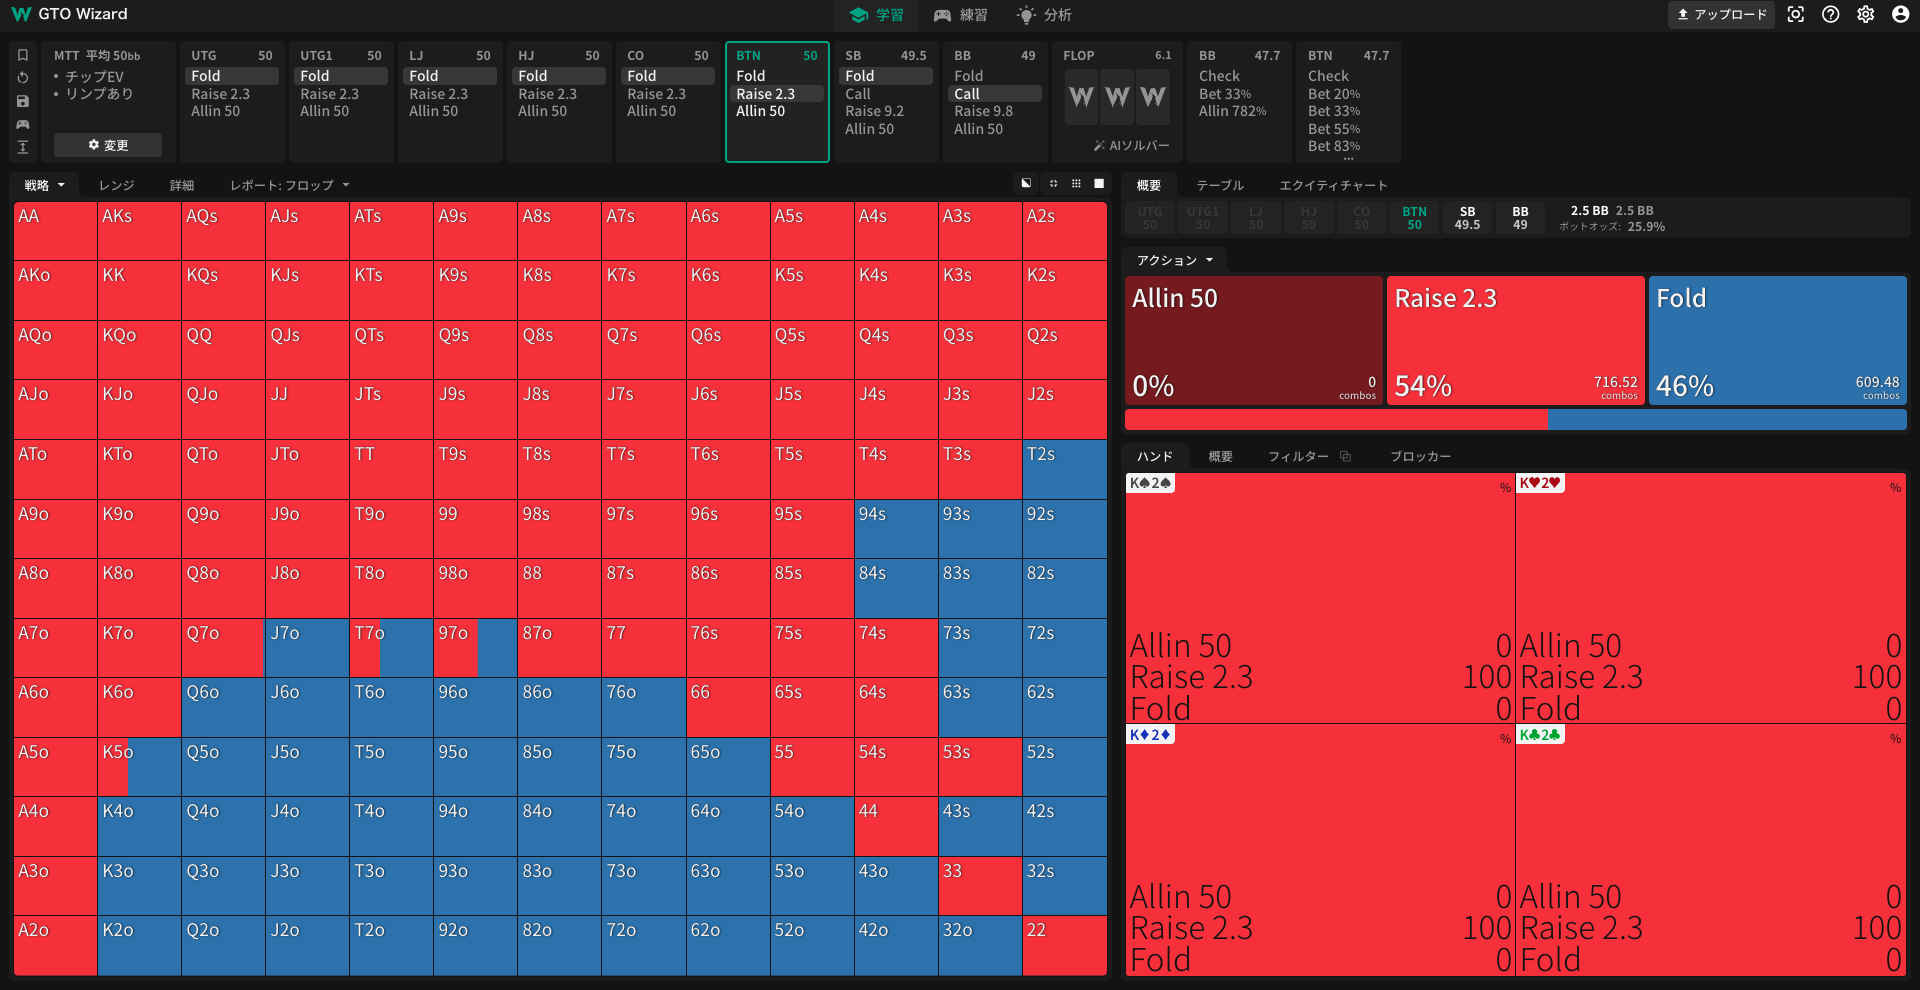Switch to the 分析 tab
Viewport: 1920px width, 990px height.
[x=1044, y=15]
